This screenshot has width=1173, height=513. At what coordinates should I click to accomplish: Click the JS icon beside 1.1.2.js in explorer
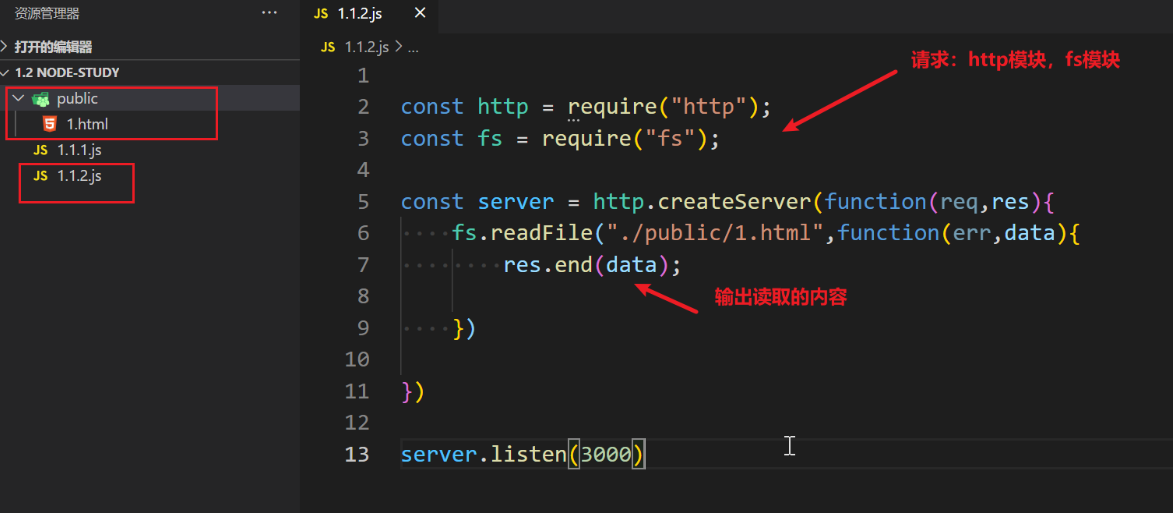point(41,176)
